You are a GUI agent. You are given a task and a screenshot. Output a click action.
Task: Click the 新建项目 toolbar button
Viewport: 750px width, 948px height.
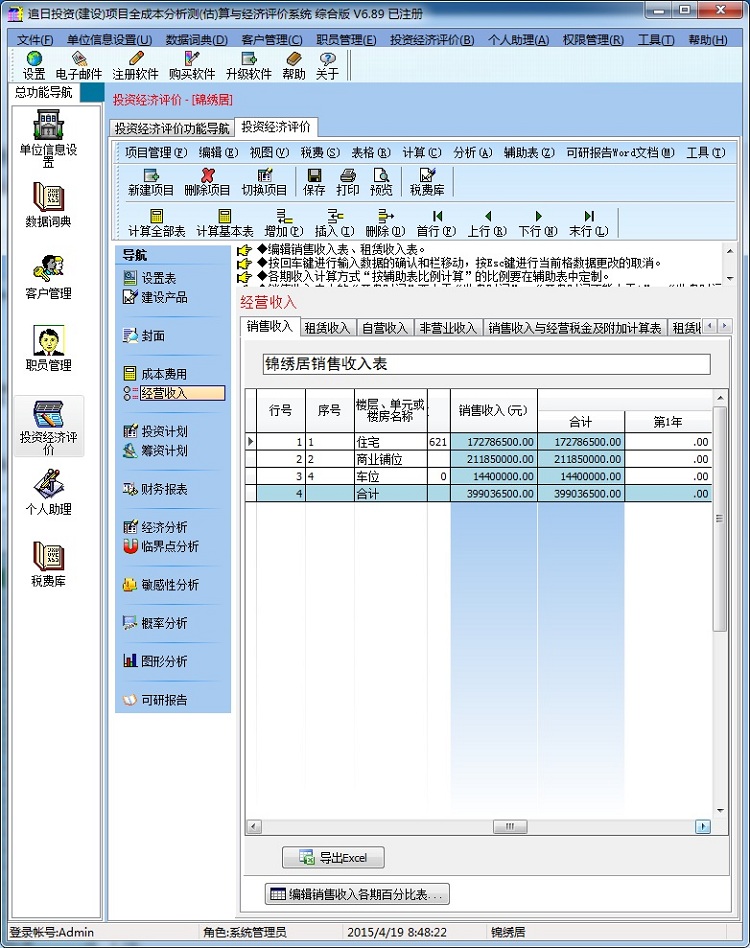click(151, 182)
